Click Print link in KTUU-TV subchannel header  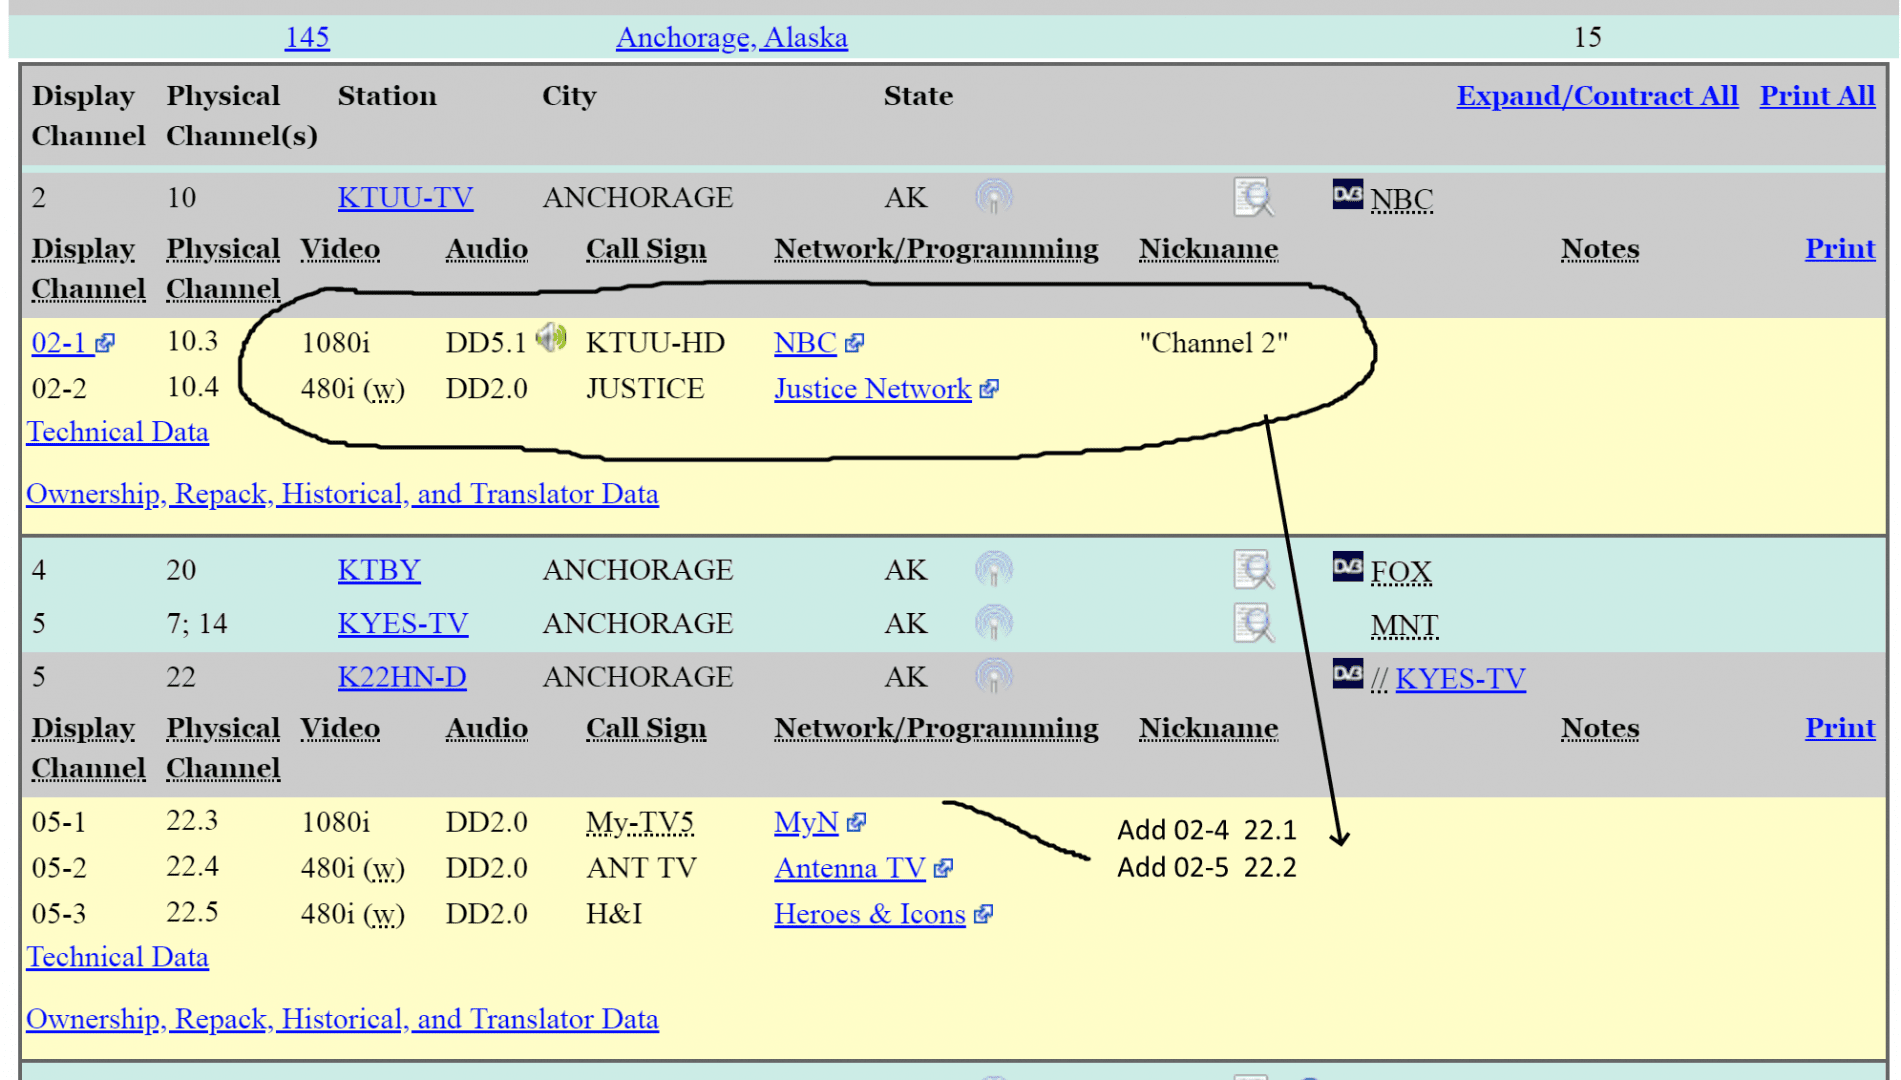[x=1840, y=248]
